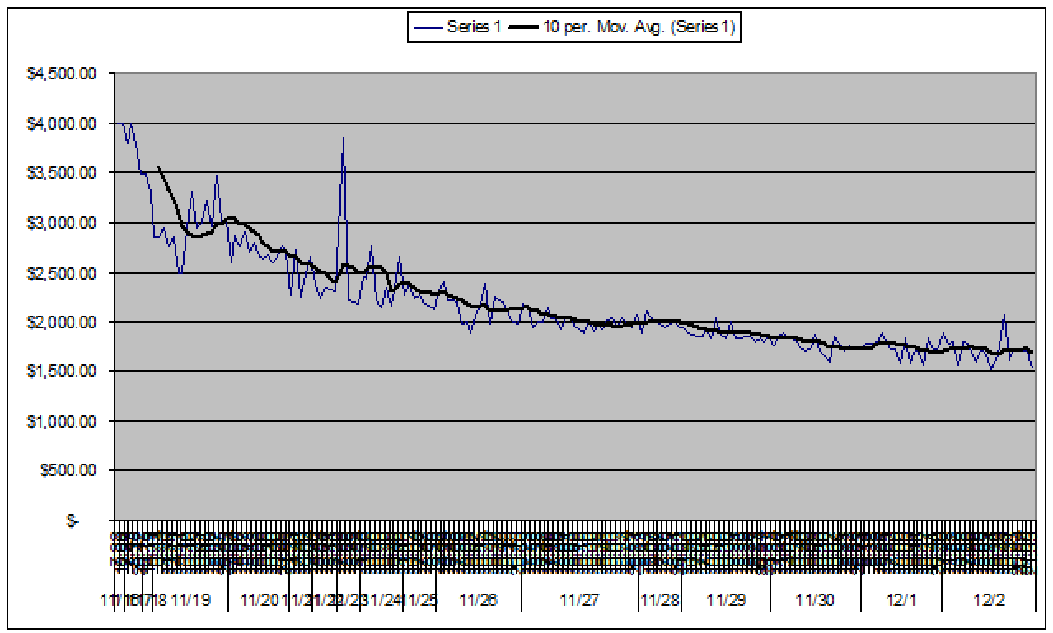This screenshot has width=1053, height=633.
Task: Select the $1,000.00 axis value
Action: pos(64,421)
